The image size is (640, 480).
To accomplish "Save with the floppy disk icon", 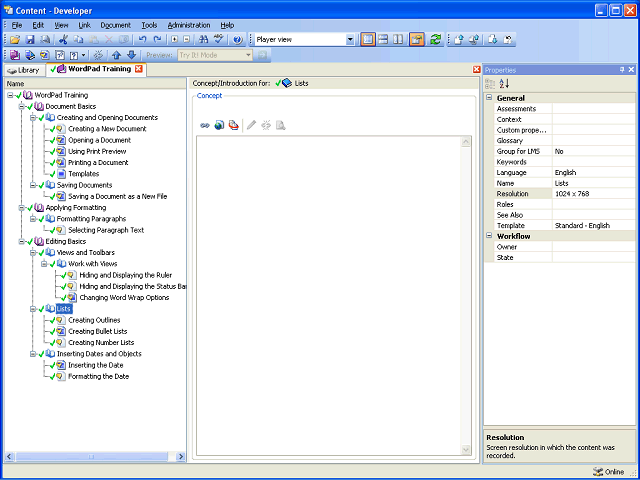I will (30, 40).
